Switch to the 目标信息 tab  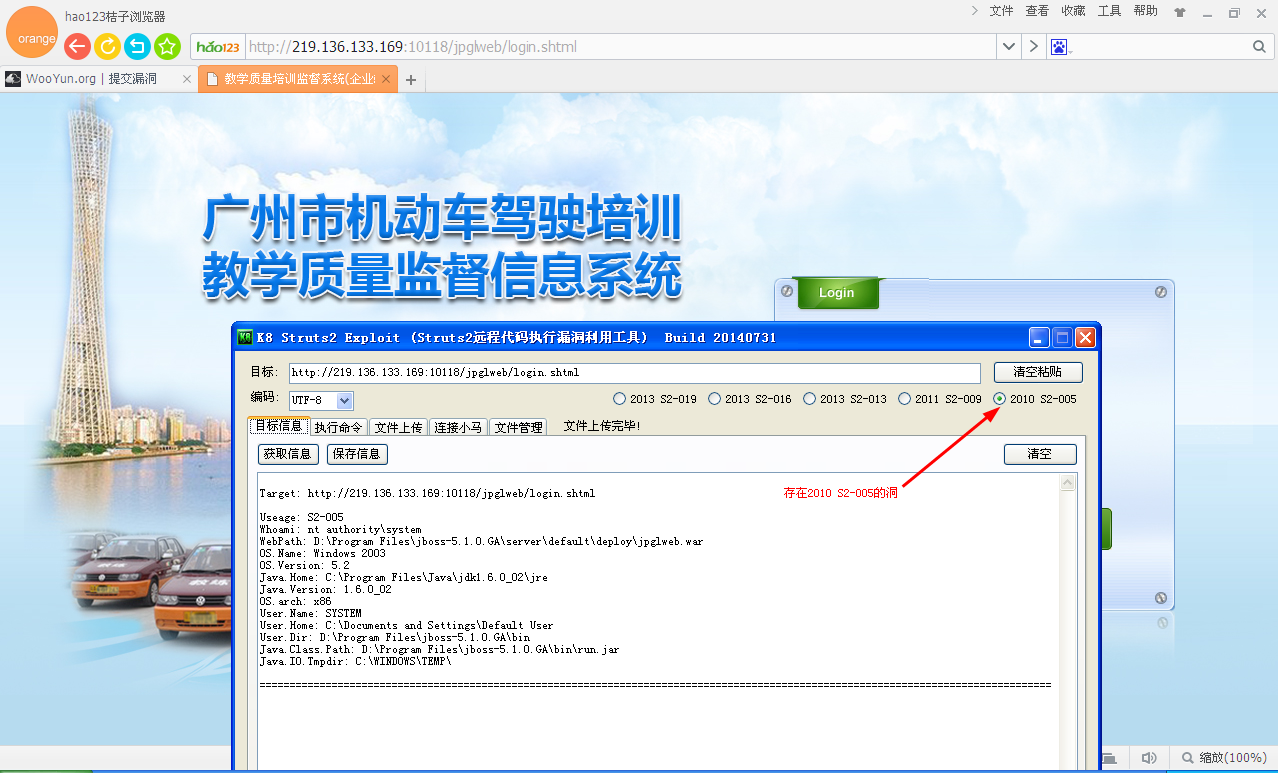[x=279, y=426]
